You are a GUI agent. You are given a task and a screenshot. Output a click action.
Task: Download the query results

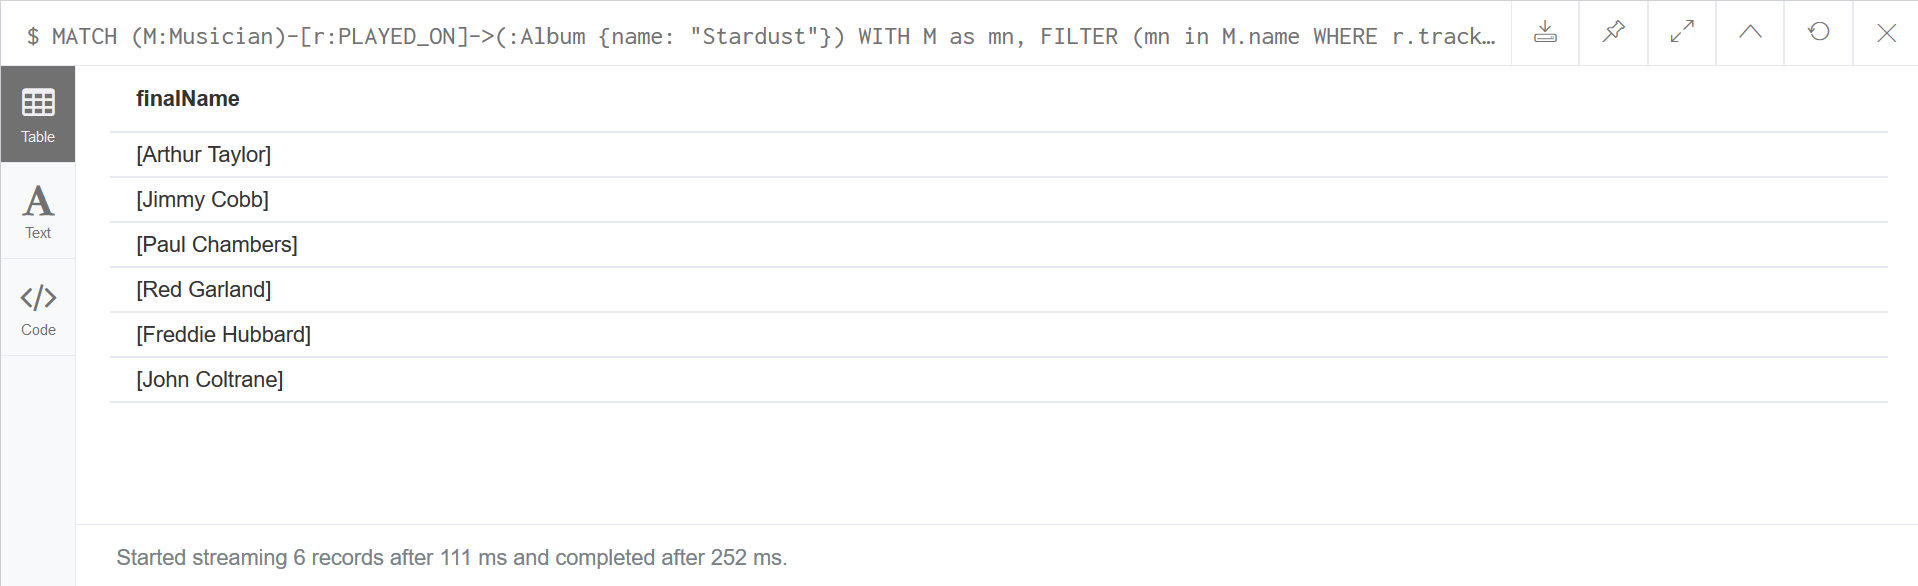click(x=1544, y=33)
